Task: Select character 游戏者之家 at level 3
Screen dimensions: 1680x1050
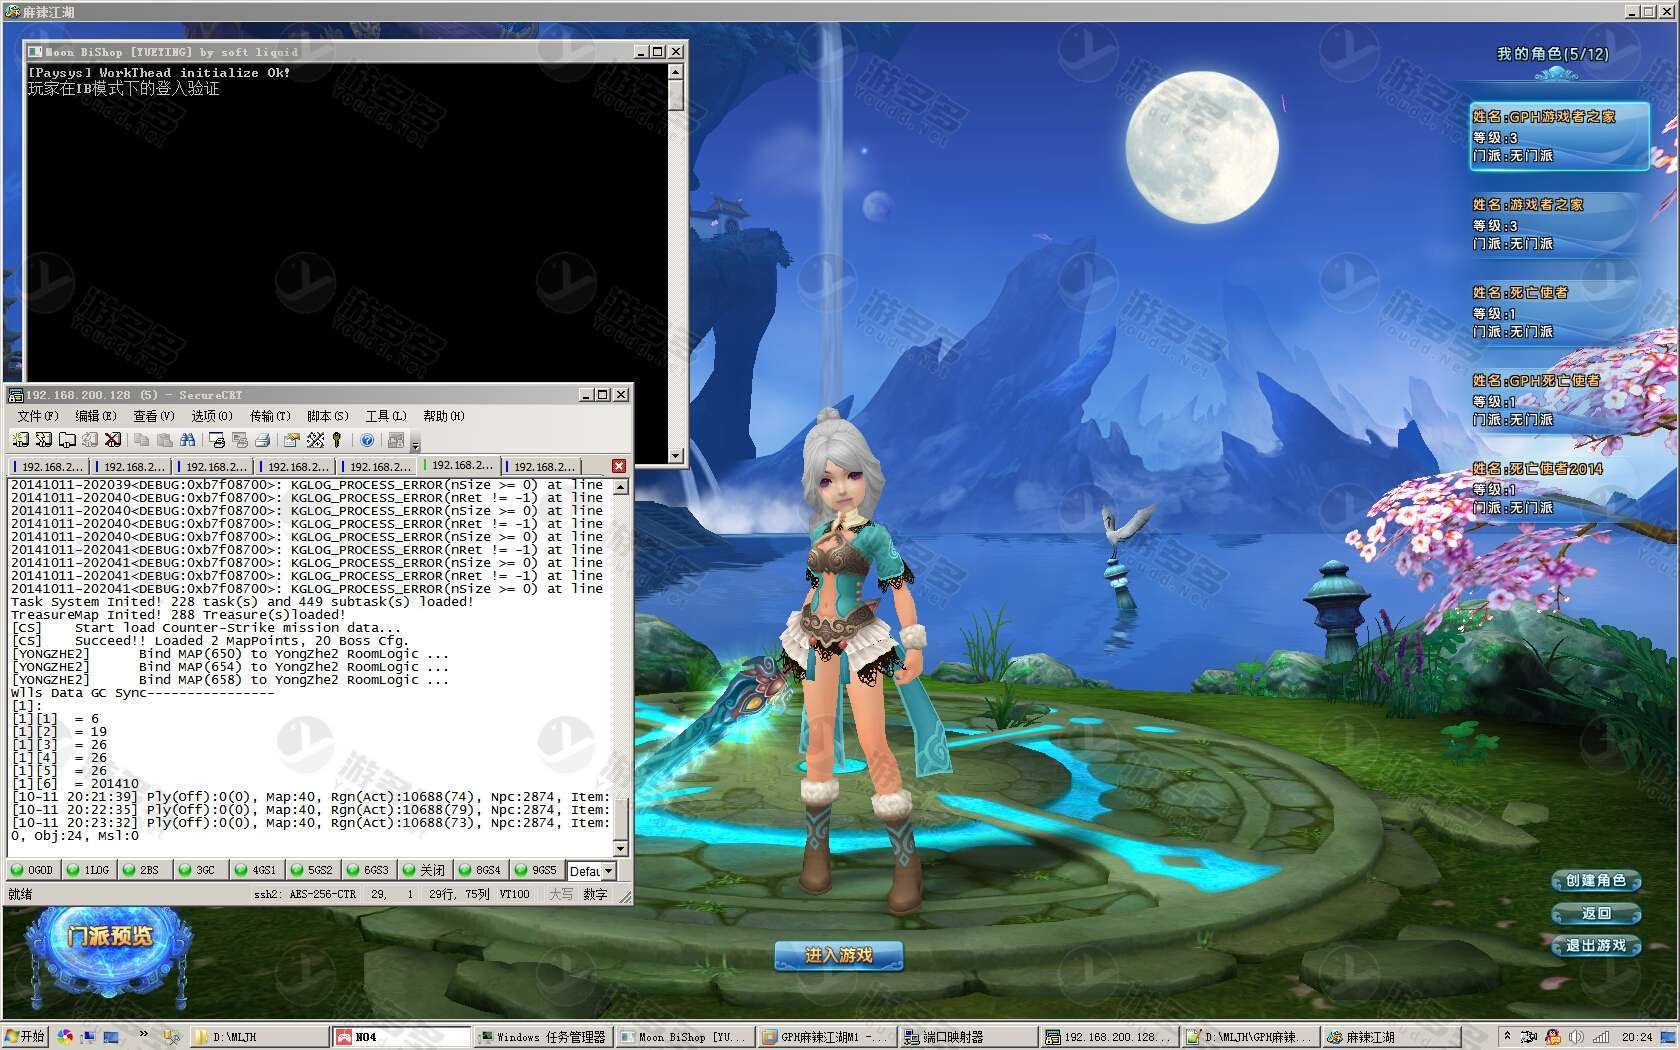Action: [x=1558, y=224]
